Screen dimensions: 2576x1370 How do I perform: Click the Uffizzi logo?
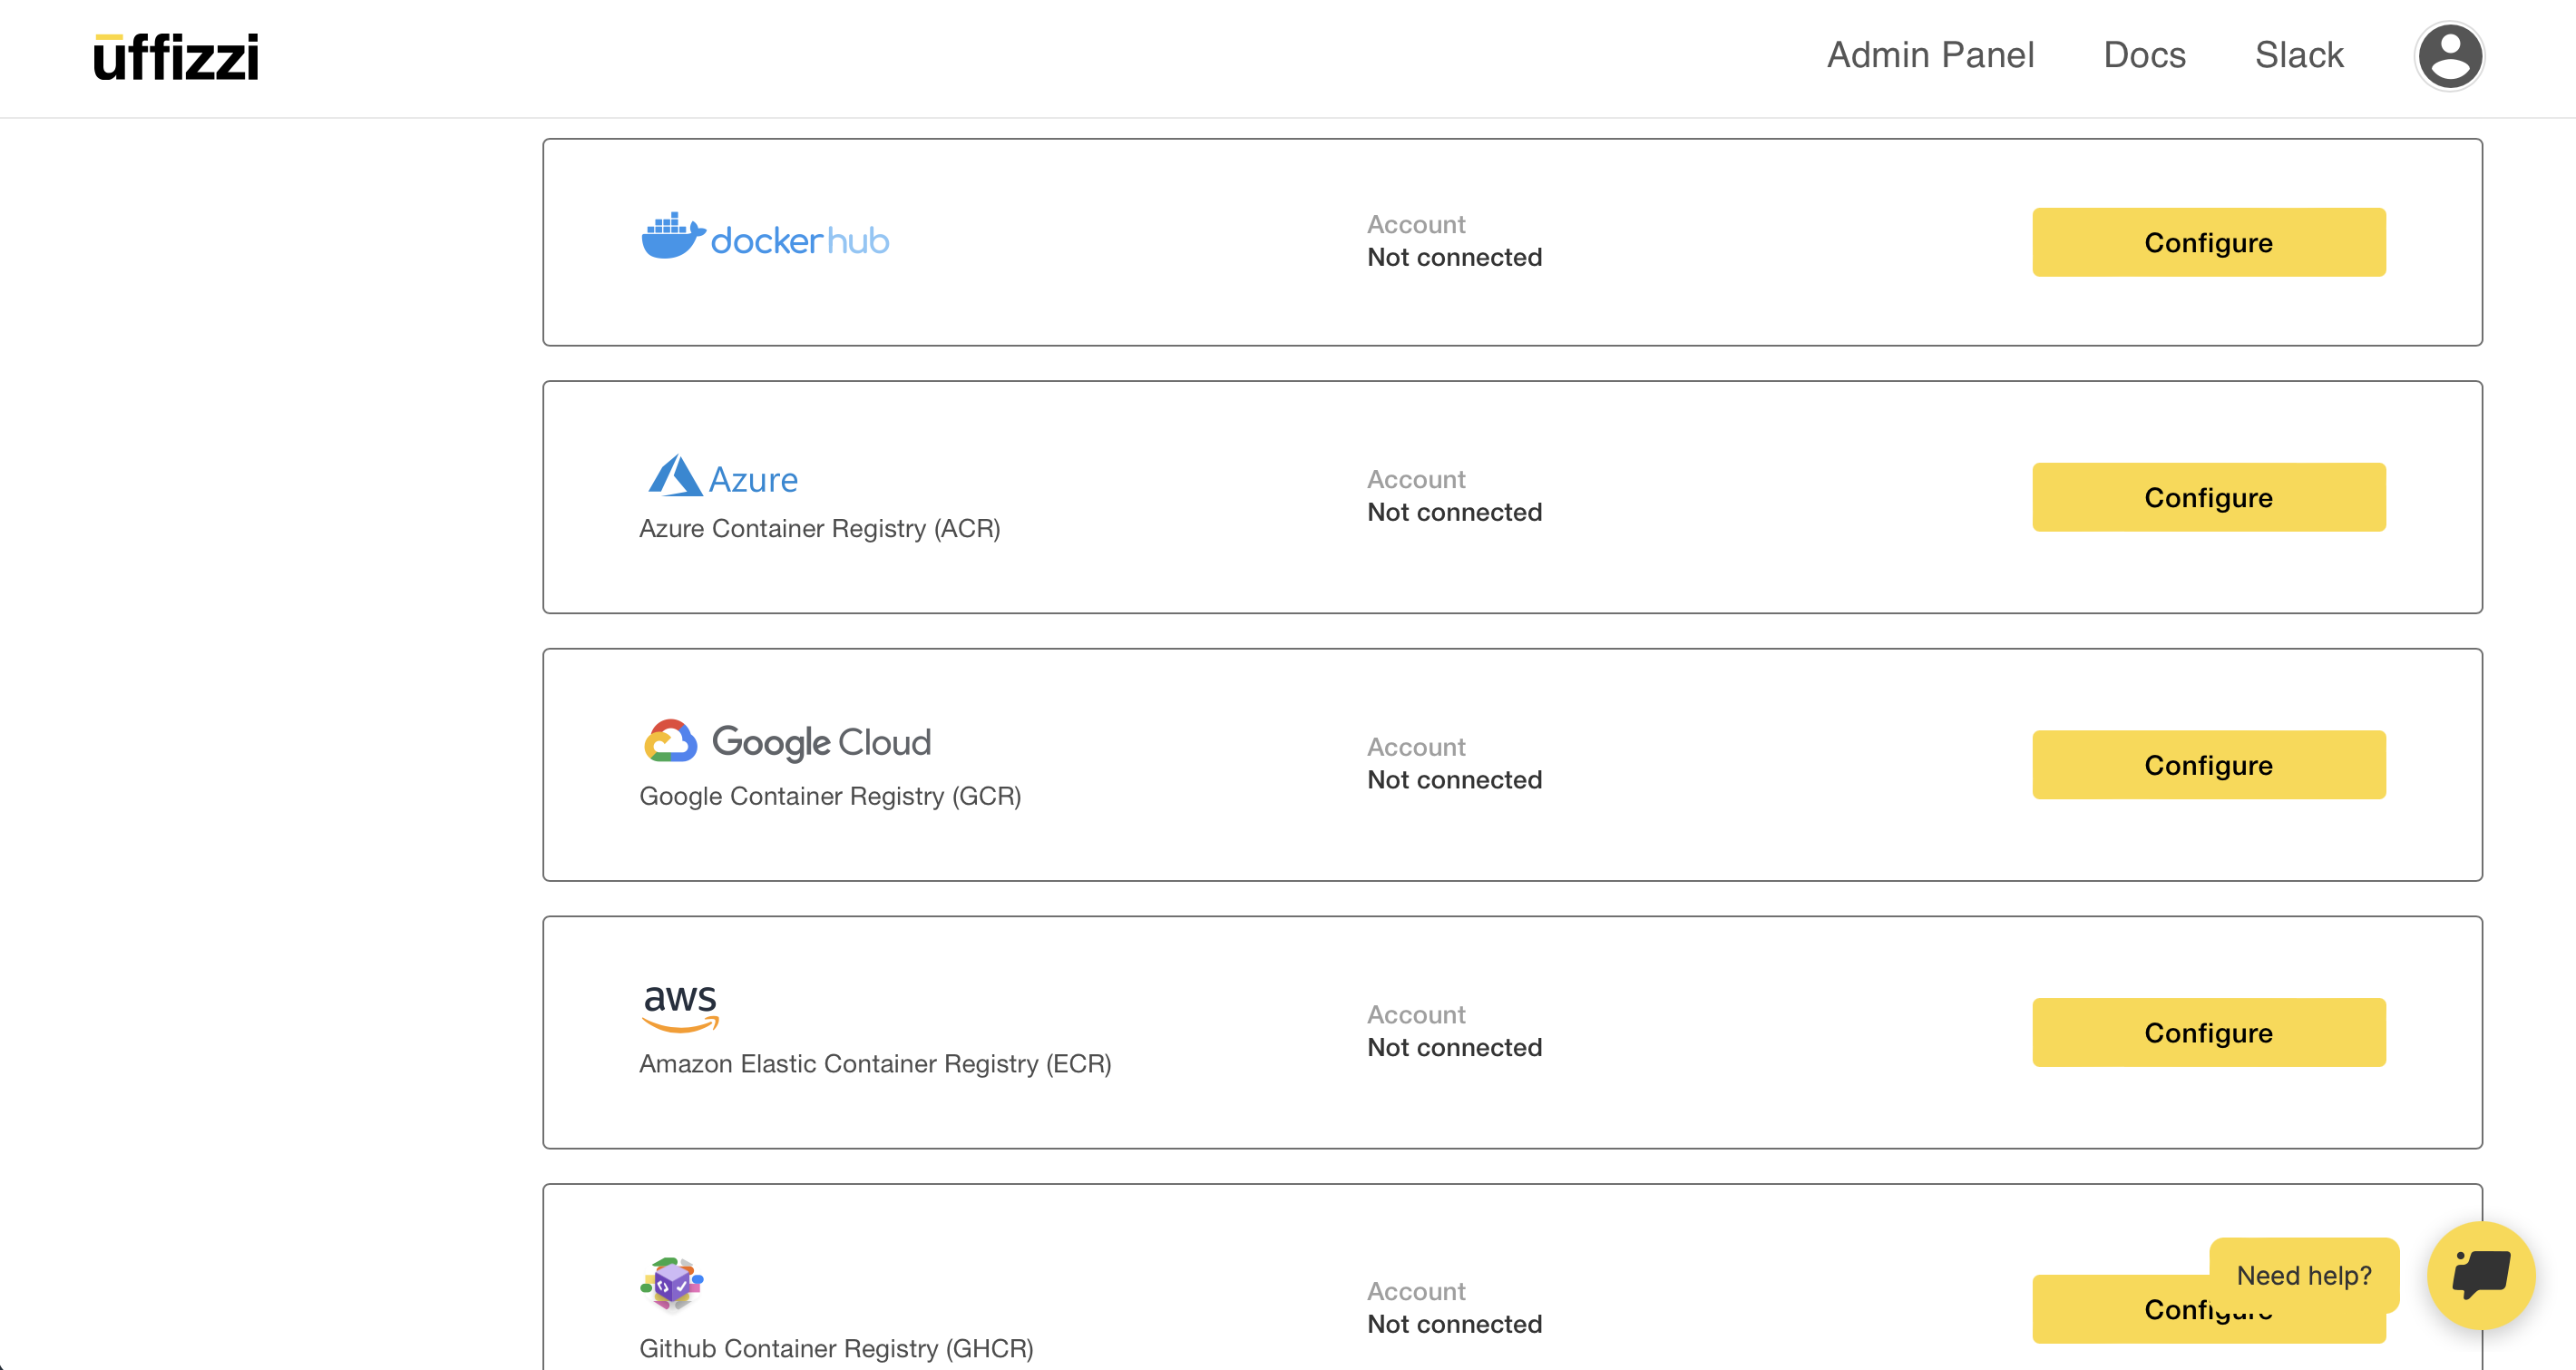pos(176,57)
